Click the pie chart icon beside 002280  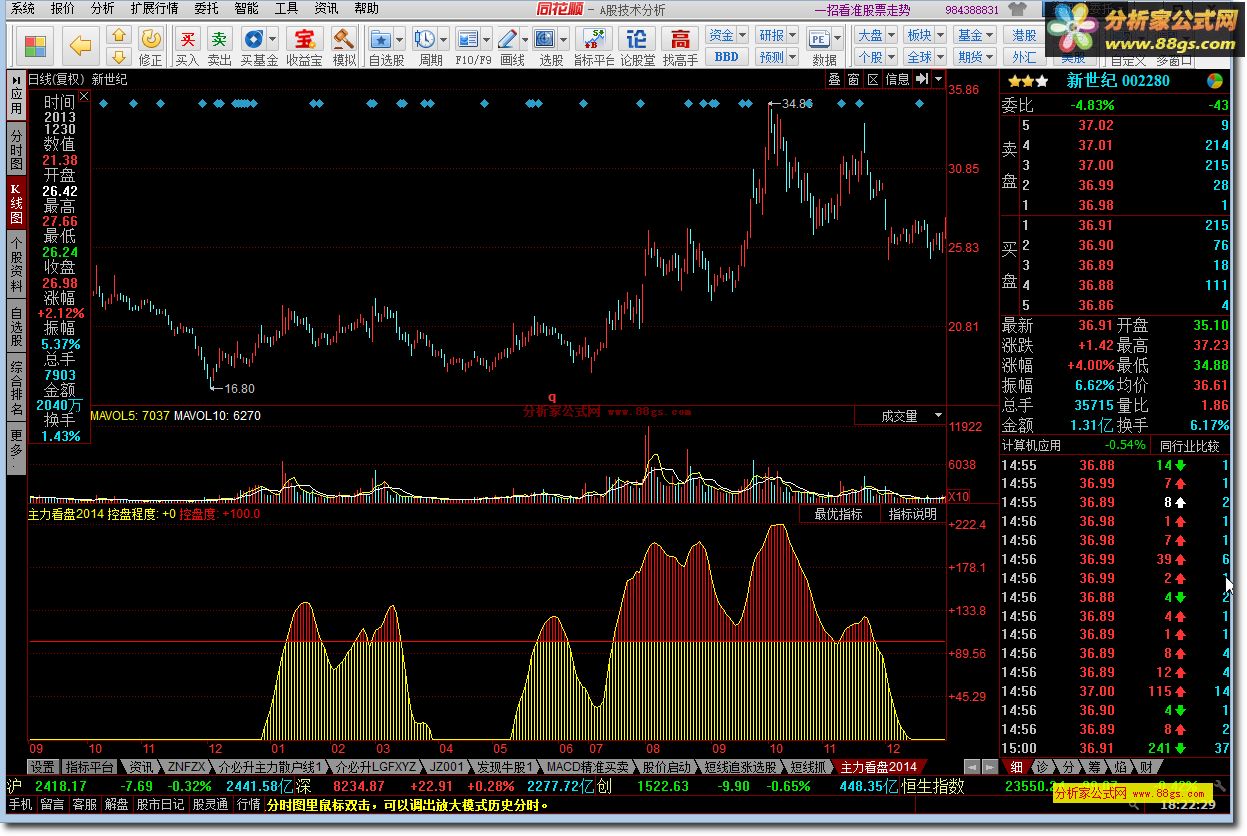point(1215,81)
